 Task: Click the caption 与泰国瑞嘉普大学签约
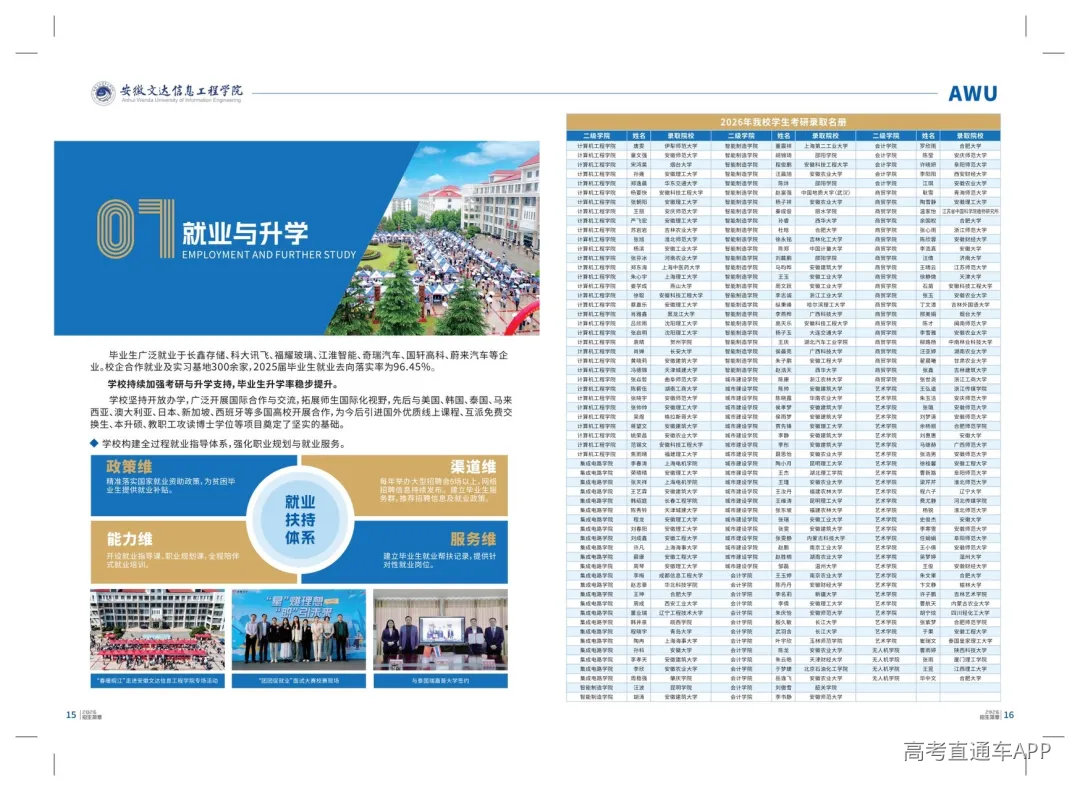(x=441, y=681)
